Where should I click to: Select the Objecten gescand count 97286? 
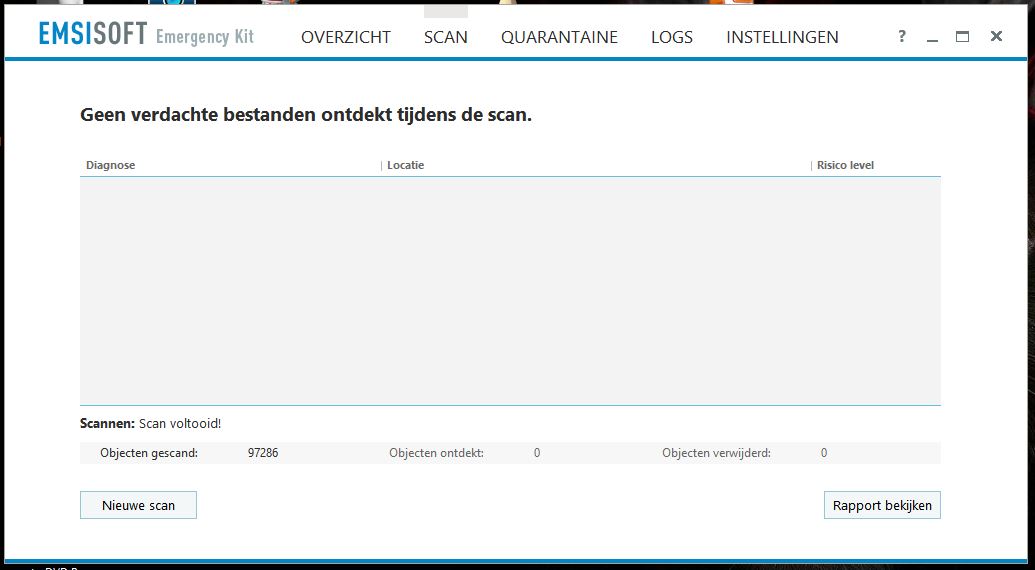(263, 453)
